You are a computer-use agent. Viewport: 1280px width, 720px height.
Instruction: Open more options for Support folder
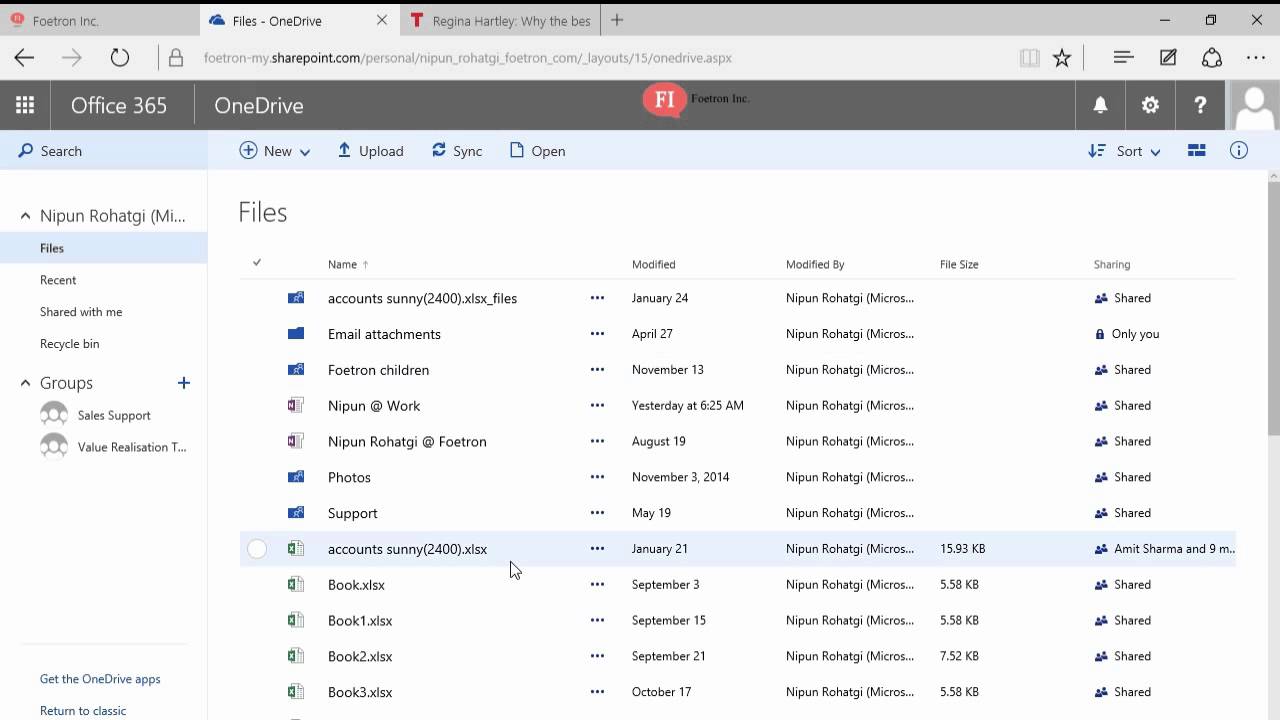coord(597,513)
